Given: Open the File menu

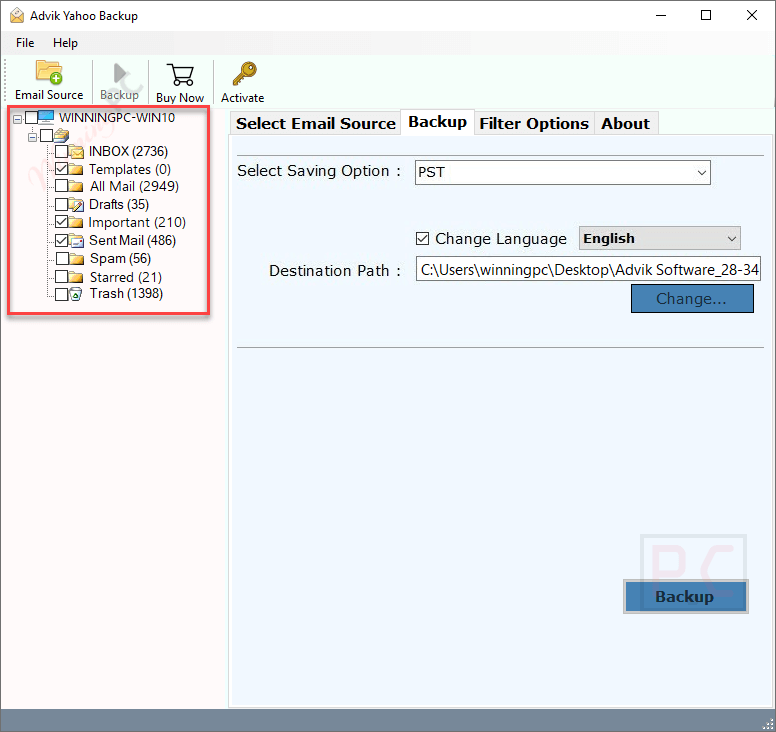Looking at the screenshot, I should click(x=25, y=43).
